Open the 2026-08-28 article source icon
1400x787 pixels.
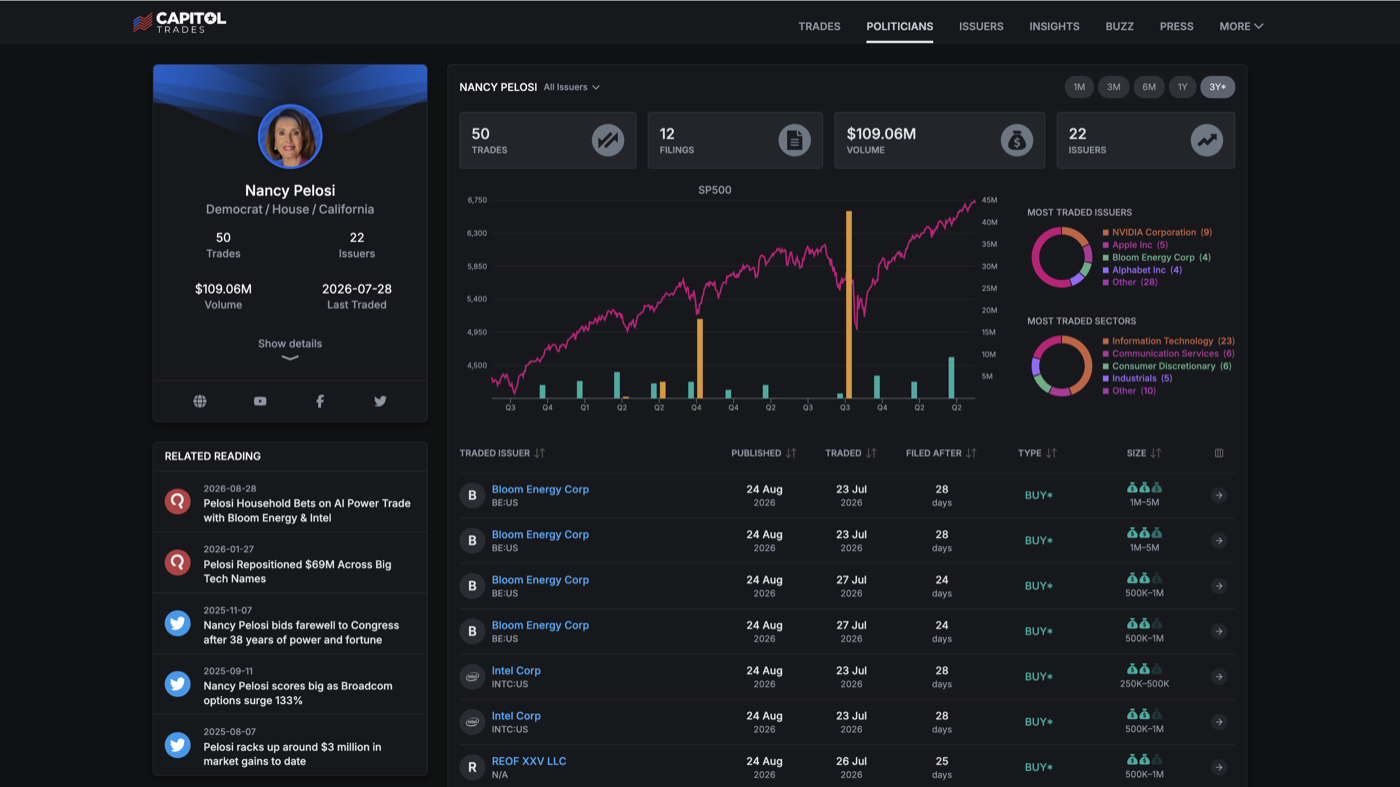(178, 502)
